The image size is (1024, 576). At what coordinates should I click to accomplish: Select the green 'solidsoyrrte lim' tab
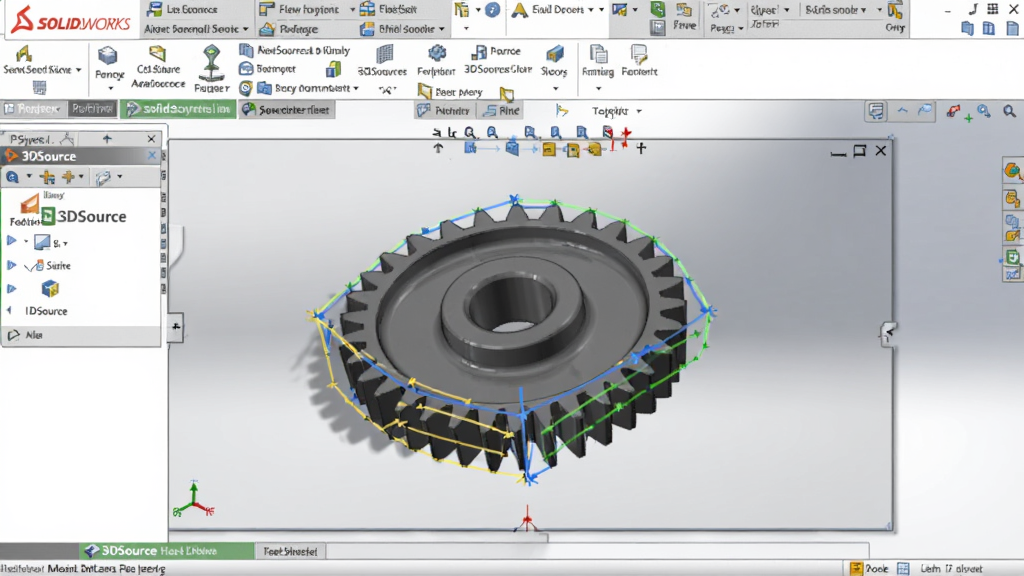click(178, 109)
